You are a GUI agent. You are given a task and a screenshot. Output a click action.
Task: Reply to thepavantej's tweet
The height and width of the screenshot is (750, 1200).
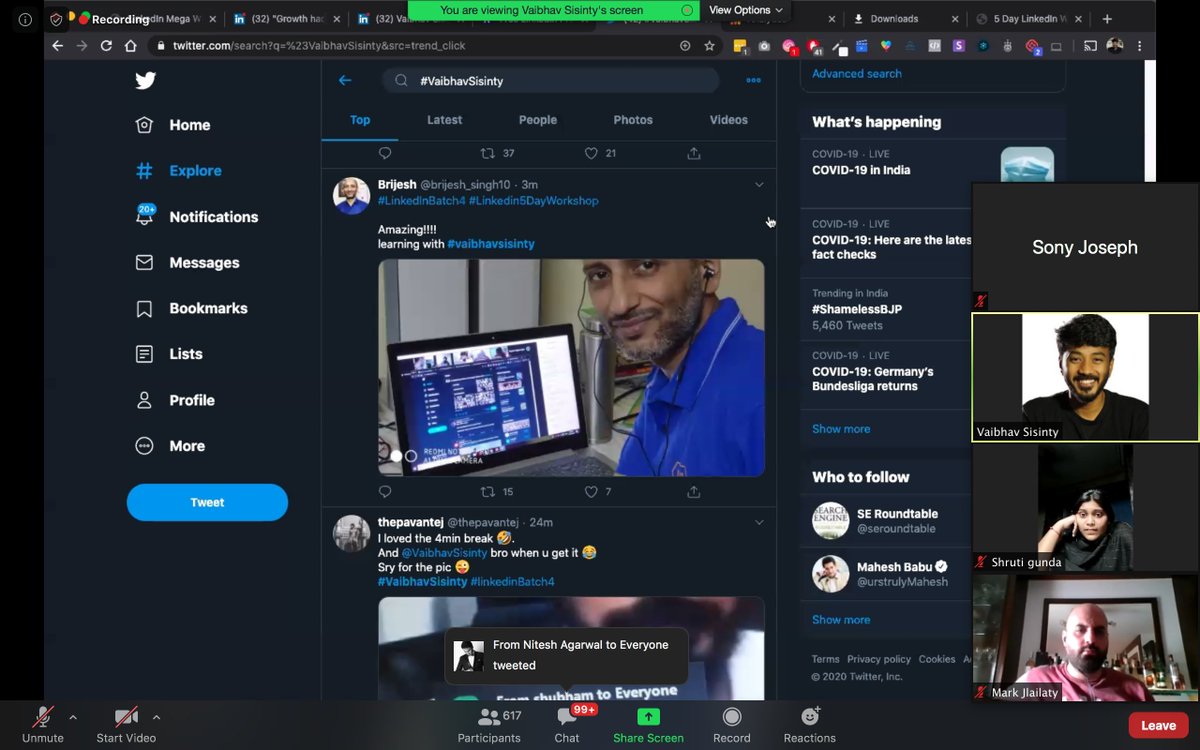pyautogui.click(x=385, y=491)
